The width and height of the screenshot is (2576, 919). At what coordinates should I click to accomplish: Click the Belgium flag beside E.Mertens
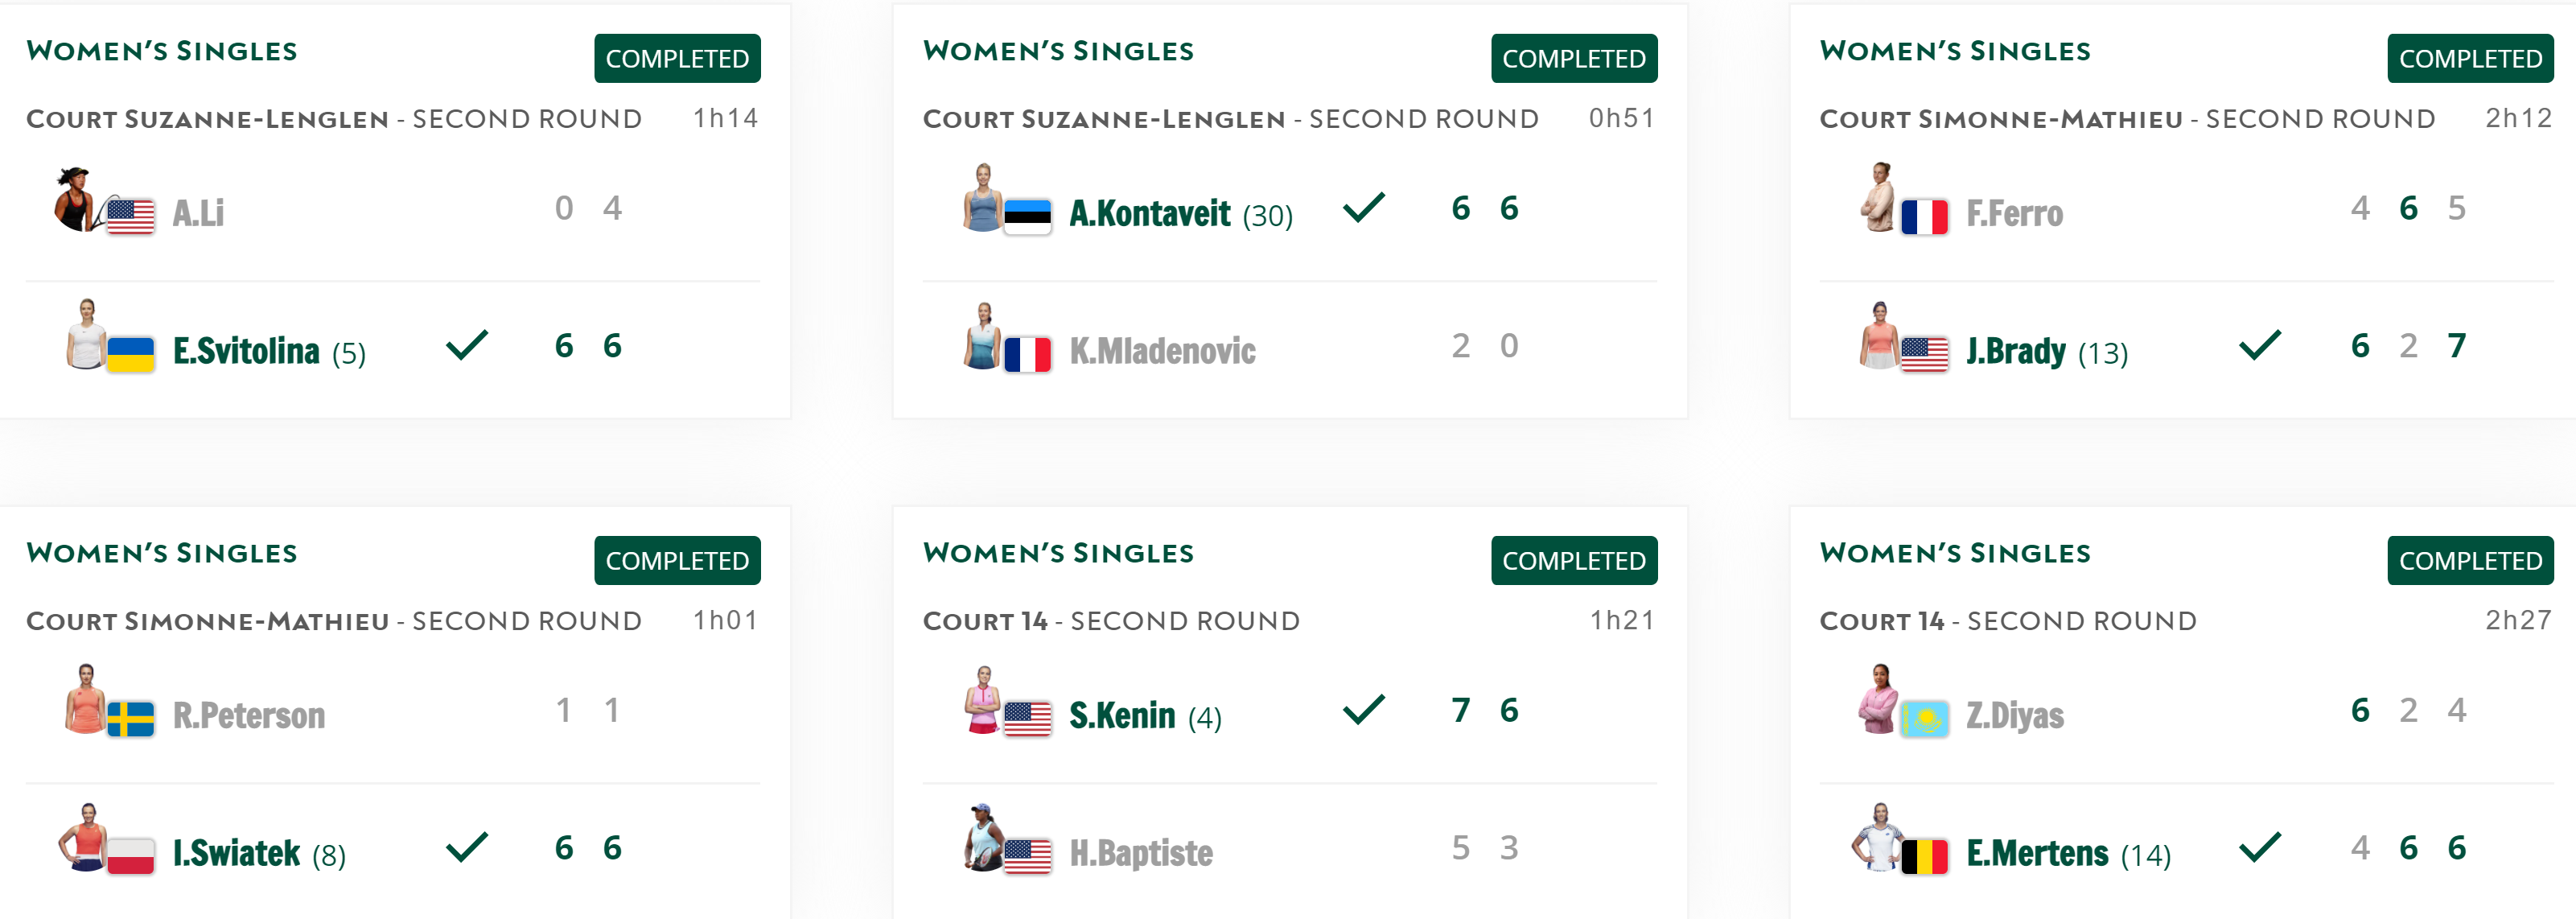pyautogui.click(x=1924, y=856)
